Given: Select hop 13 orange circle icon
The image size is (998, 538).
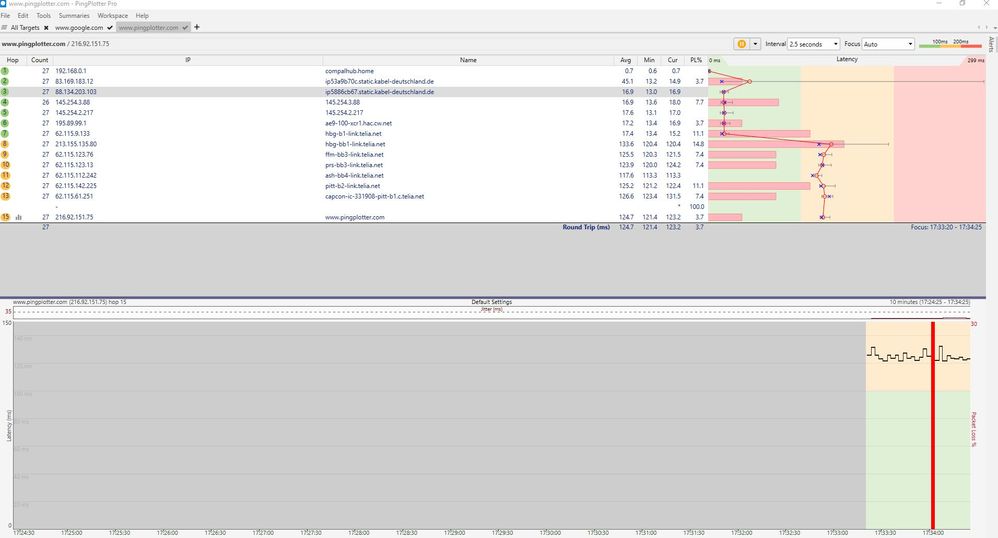Looking at the screenshot, I should 5,196.
